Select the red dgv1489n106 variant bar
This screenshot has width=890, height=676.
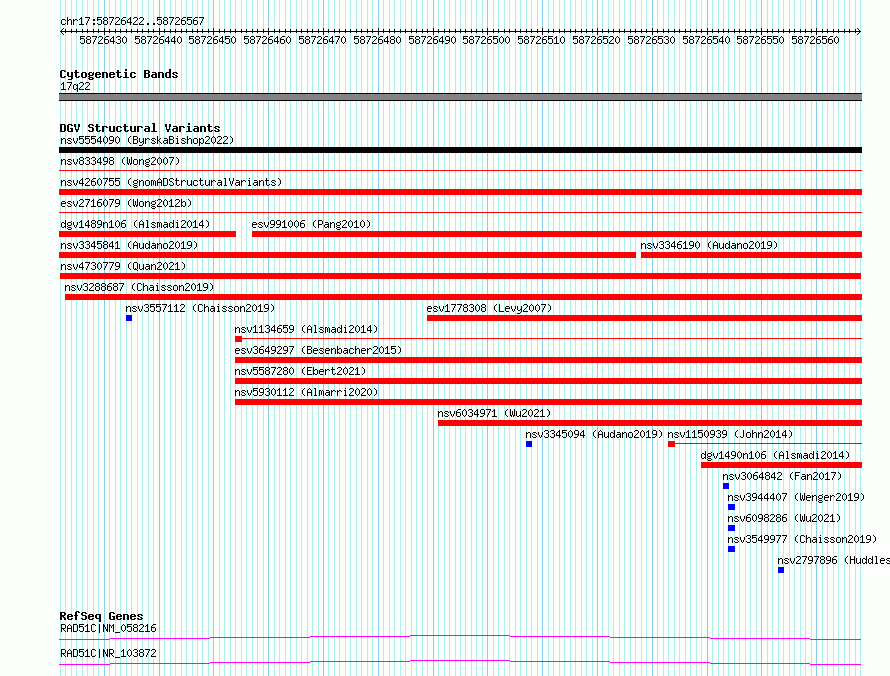coord(148,234)
